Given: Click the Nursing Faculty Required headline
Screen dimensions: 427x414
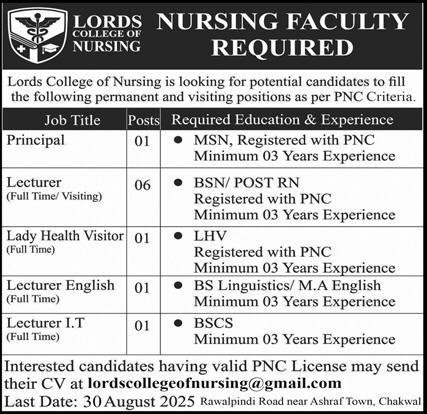Looking at the screenshot, I should [x=282, y=34].
